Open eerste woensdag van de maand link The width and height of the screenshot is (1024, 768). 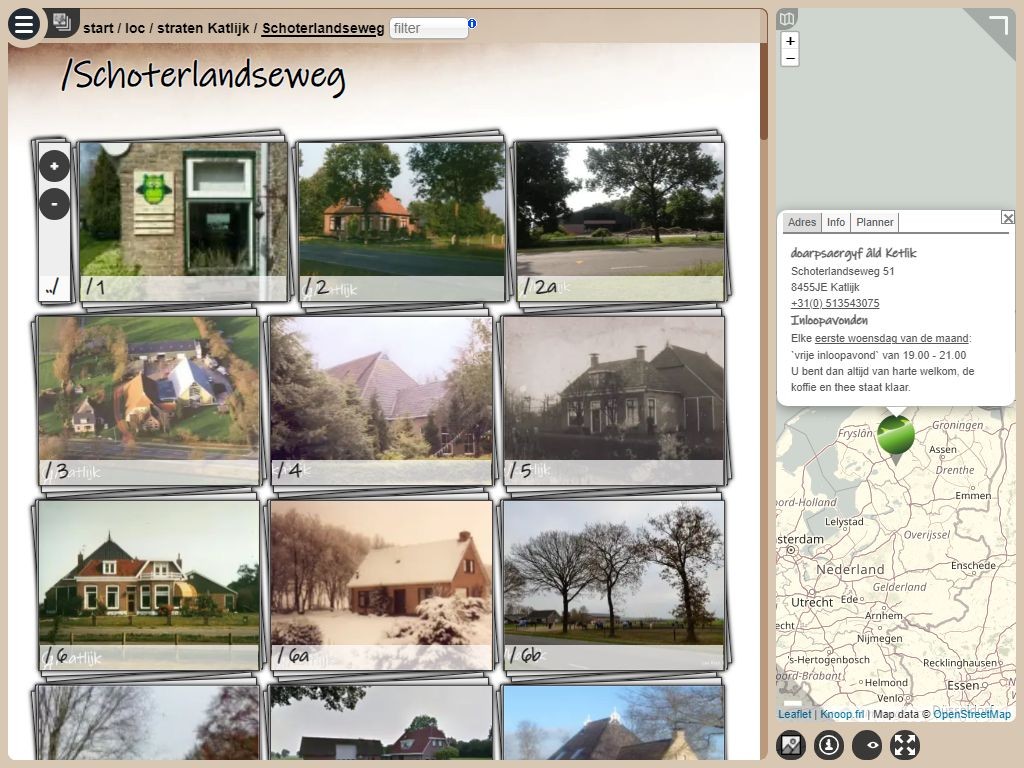891,338
